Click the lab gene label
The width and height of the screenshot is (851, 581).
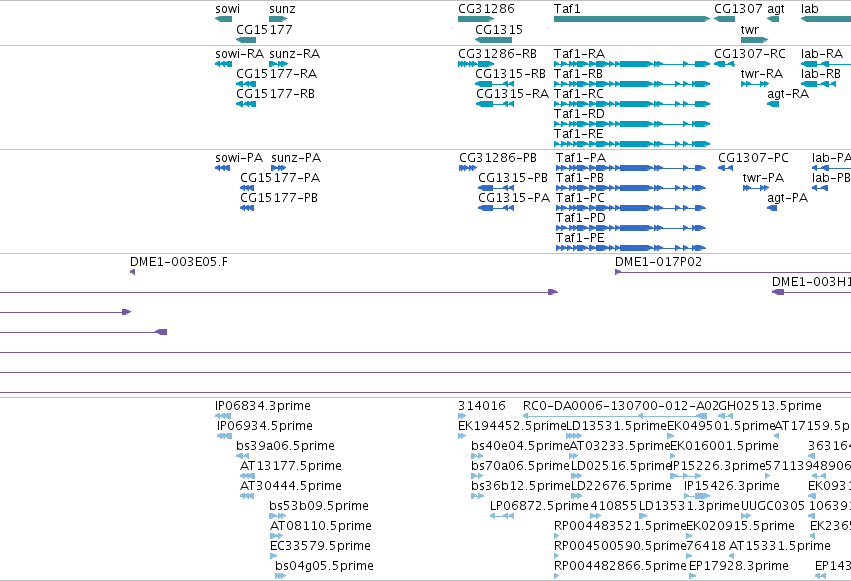coord(809,9)
